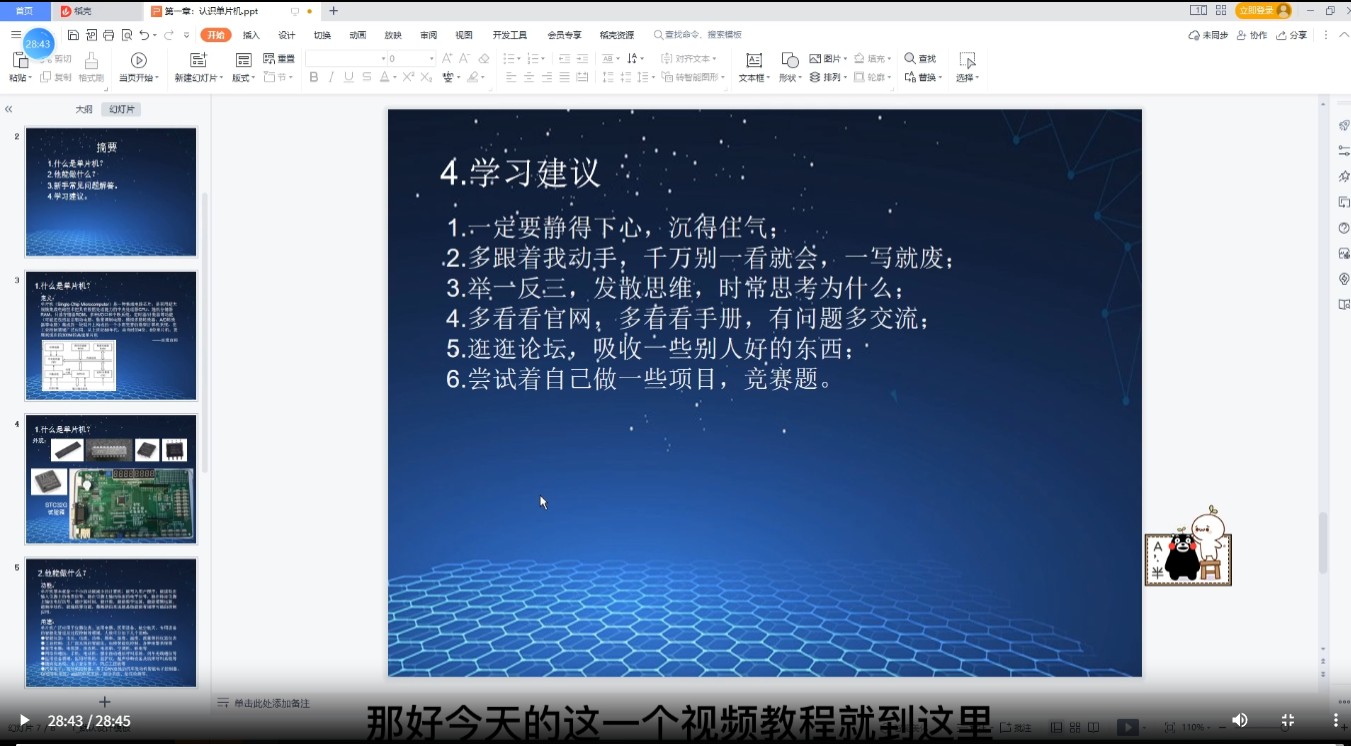1351x746 pixels.
Task: Click the redo arrow icon
Action: point(169,35)
